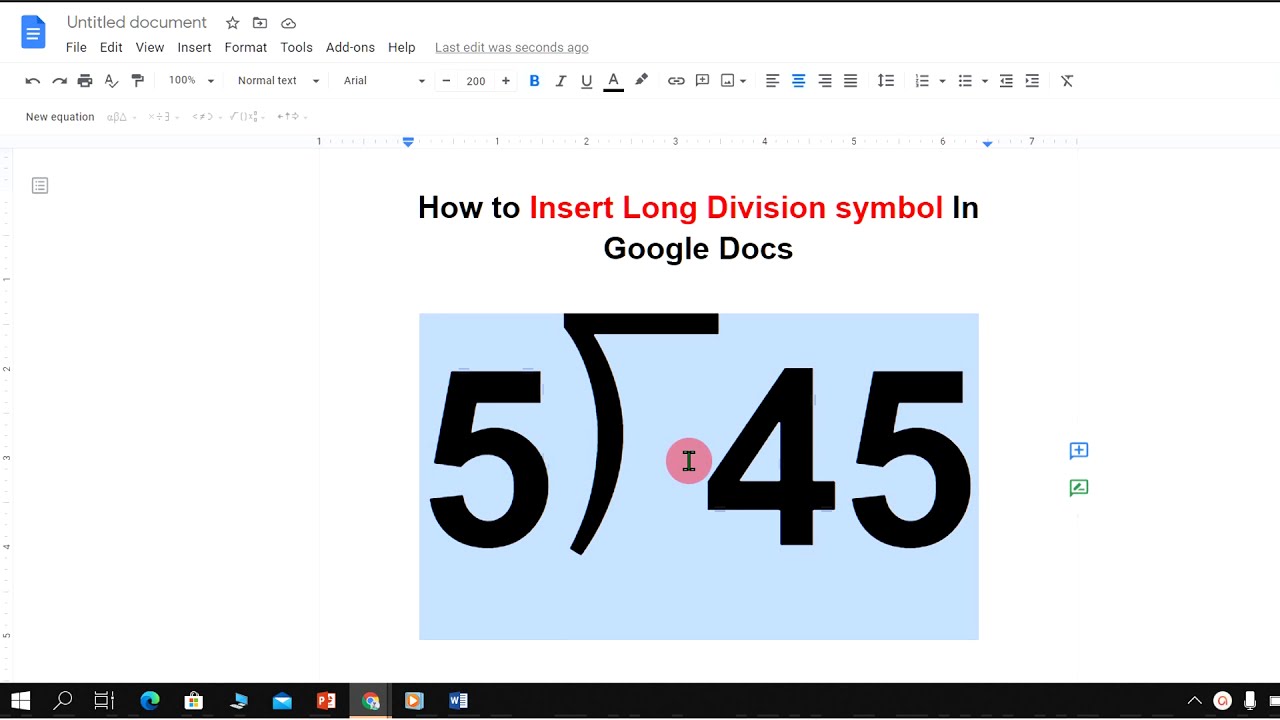Click the New equation button

pyautogui.click(x=60, y=117)
